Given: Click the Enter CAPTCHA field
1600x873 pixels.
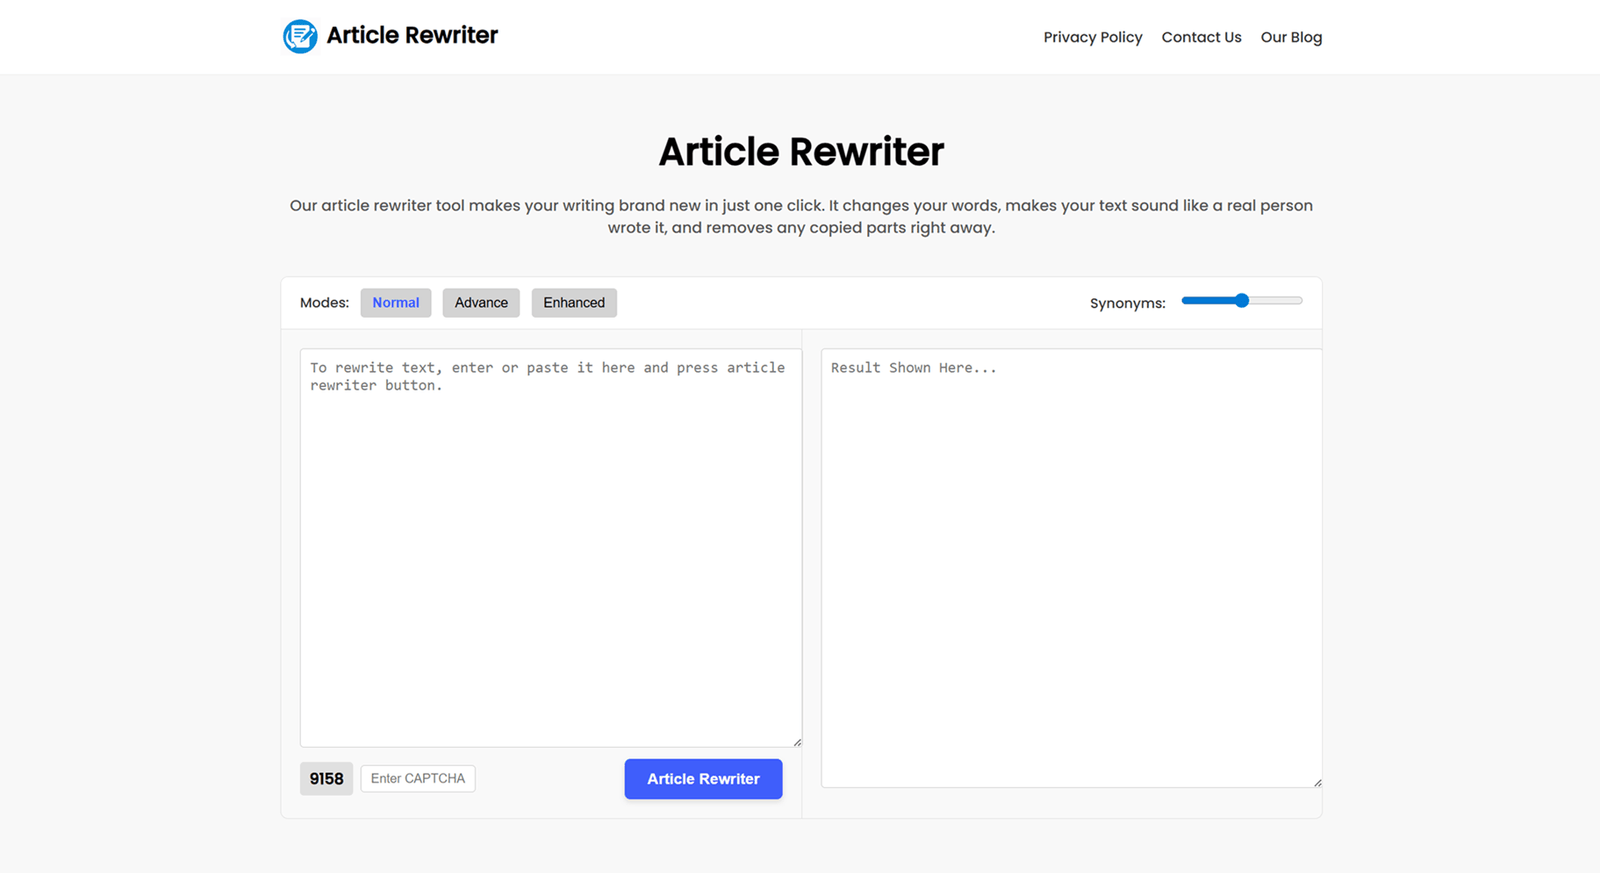Looking at the screenshot, I should tap(418, 778).
